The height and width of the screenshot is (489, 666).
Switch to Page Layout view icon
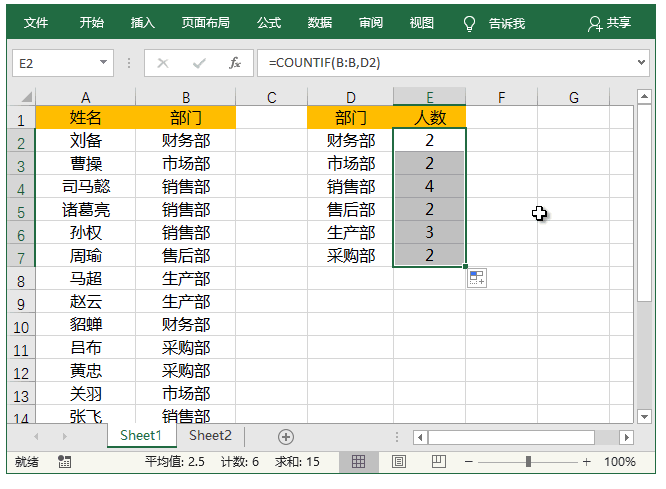[x=398, y=462]
